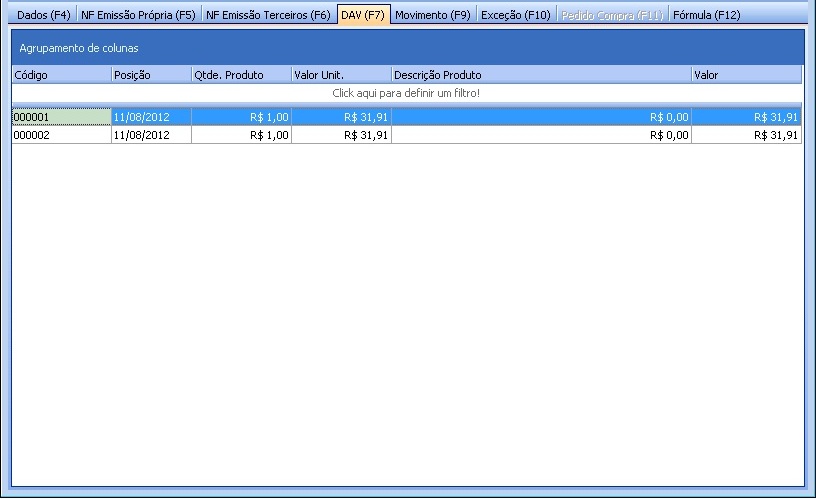The height and width of the screenshot is (499, 816).
Task: Click the Agrupamento de colunas grouping panel
Action: click(x=406, y=48)
